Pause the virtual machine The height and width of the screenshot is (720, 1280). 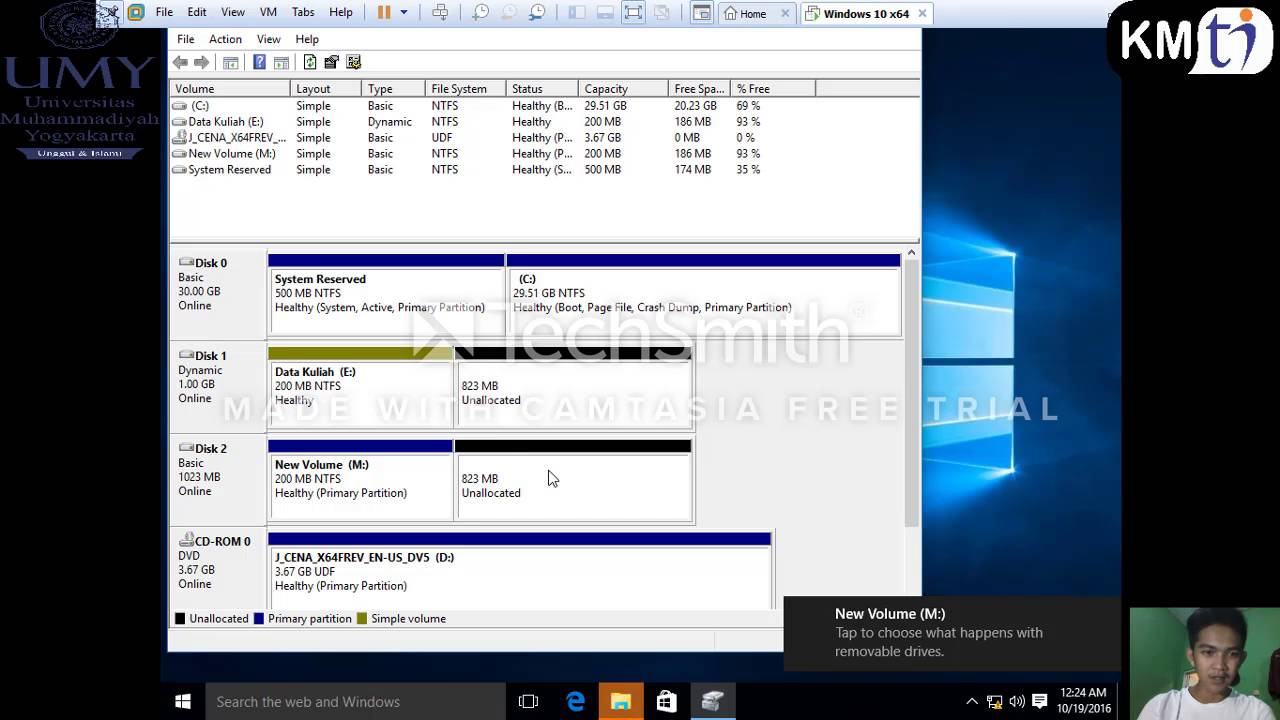[384, 13]
